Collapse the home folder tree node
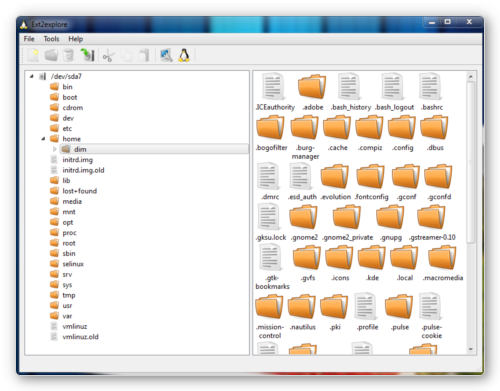The width and height of the screenshot is (500, 391). point(43,139)
